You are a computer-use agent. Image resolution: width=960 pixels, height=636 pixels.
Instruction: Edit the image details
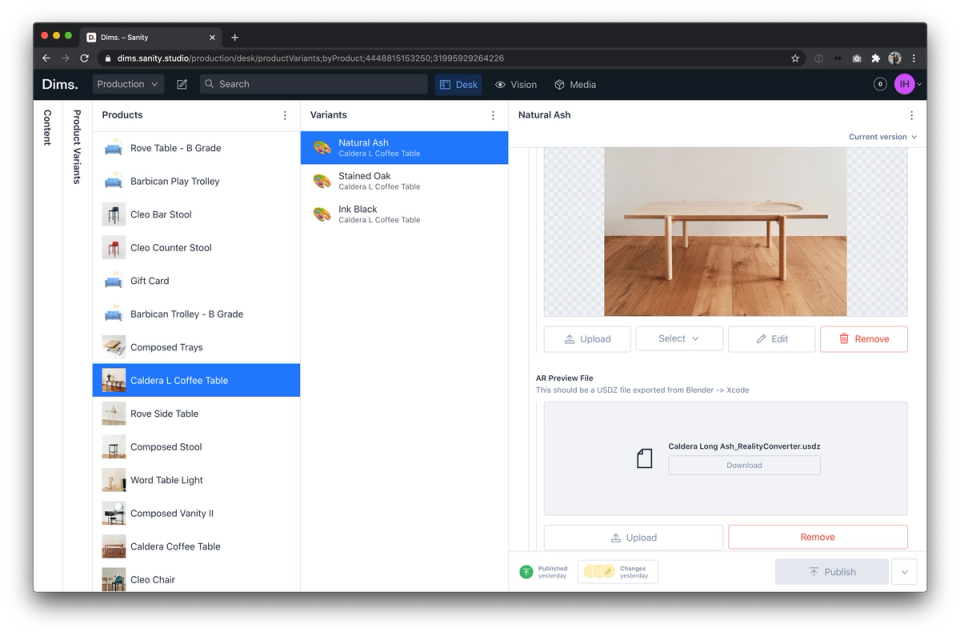coord(771,339)
